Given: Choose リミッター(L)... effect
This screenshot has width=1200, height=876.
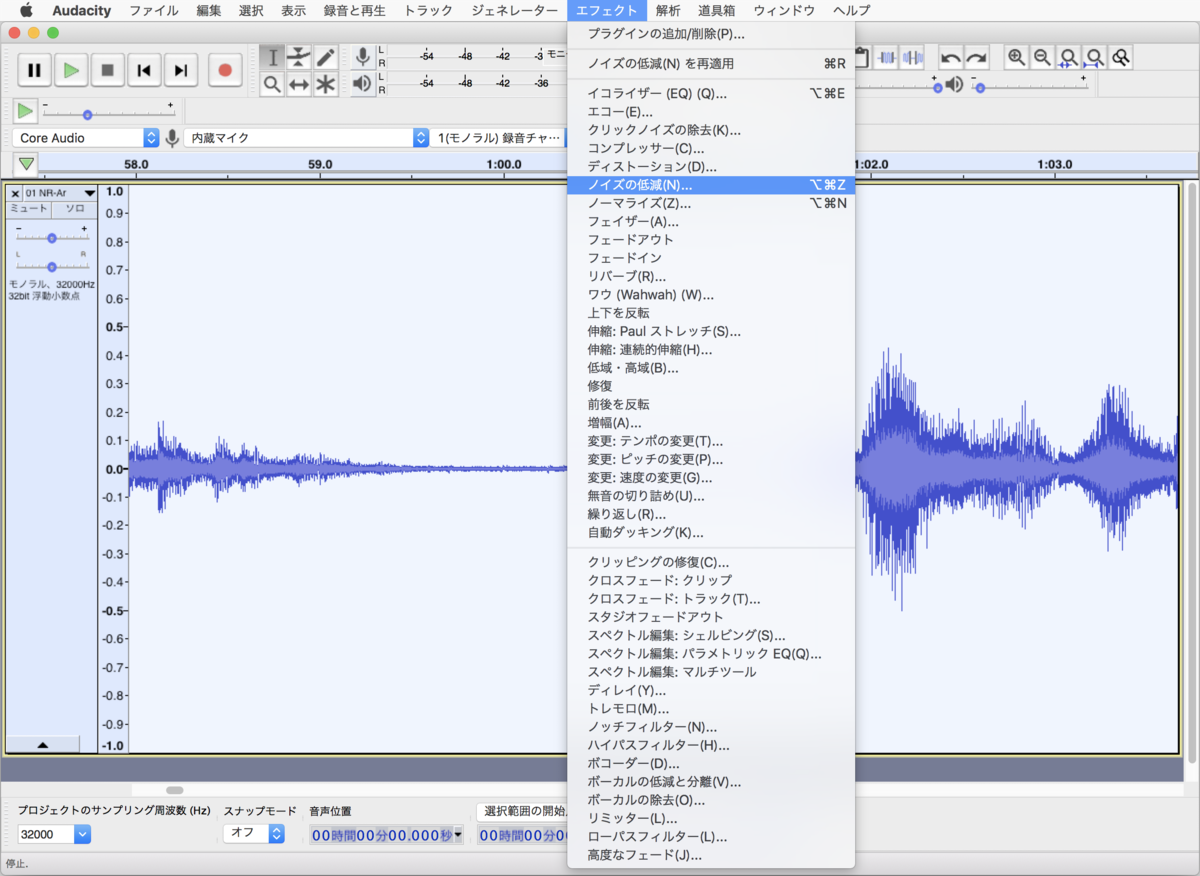Looking at the screenshot, I should coord(711,818).
